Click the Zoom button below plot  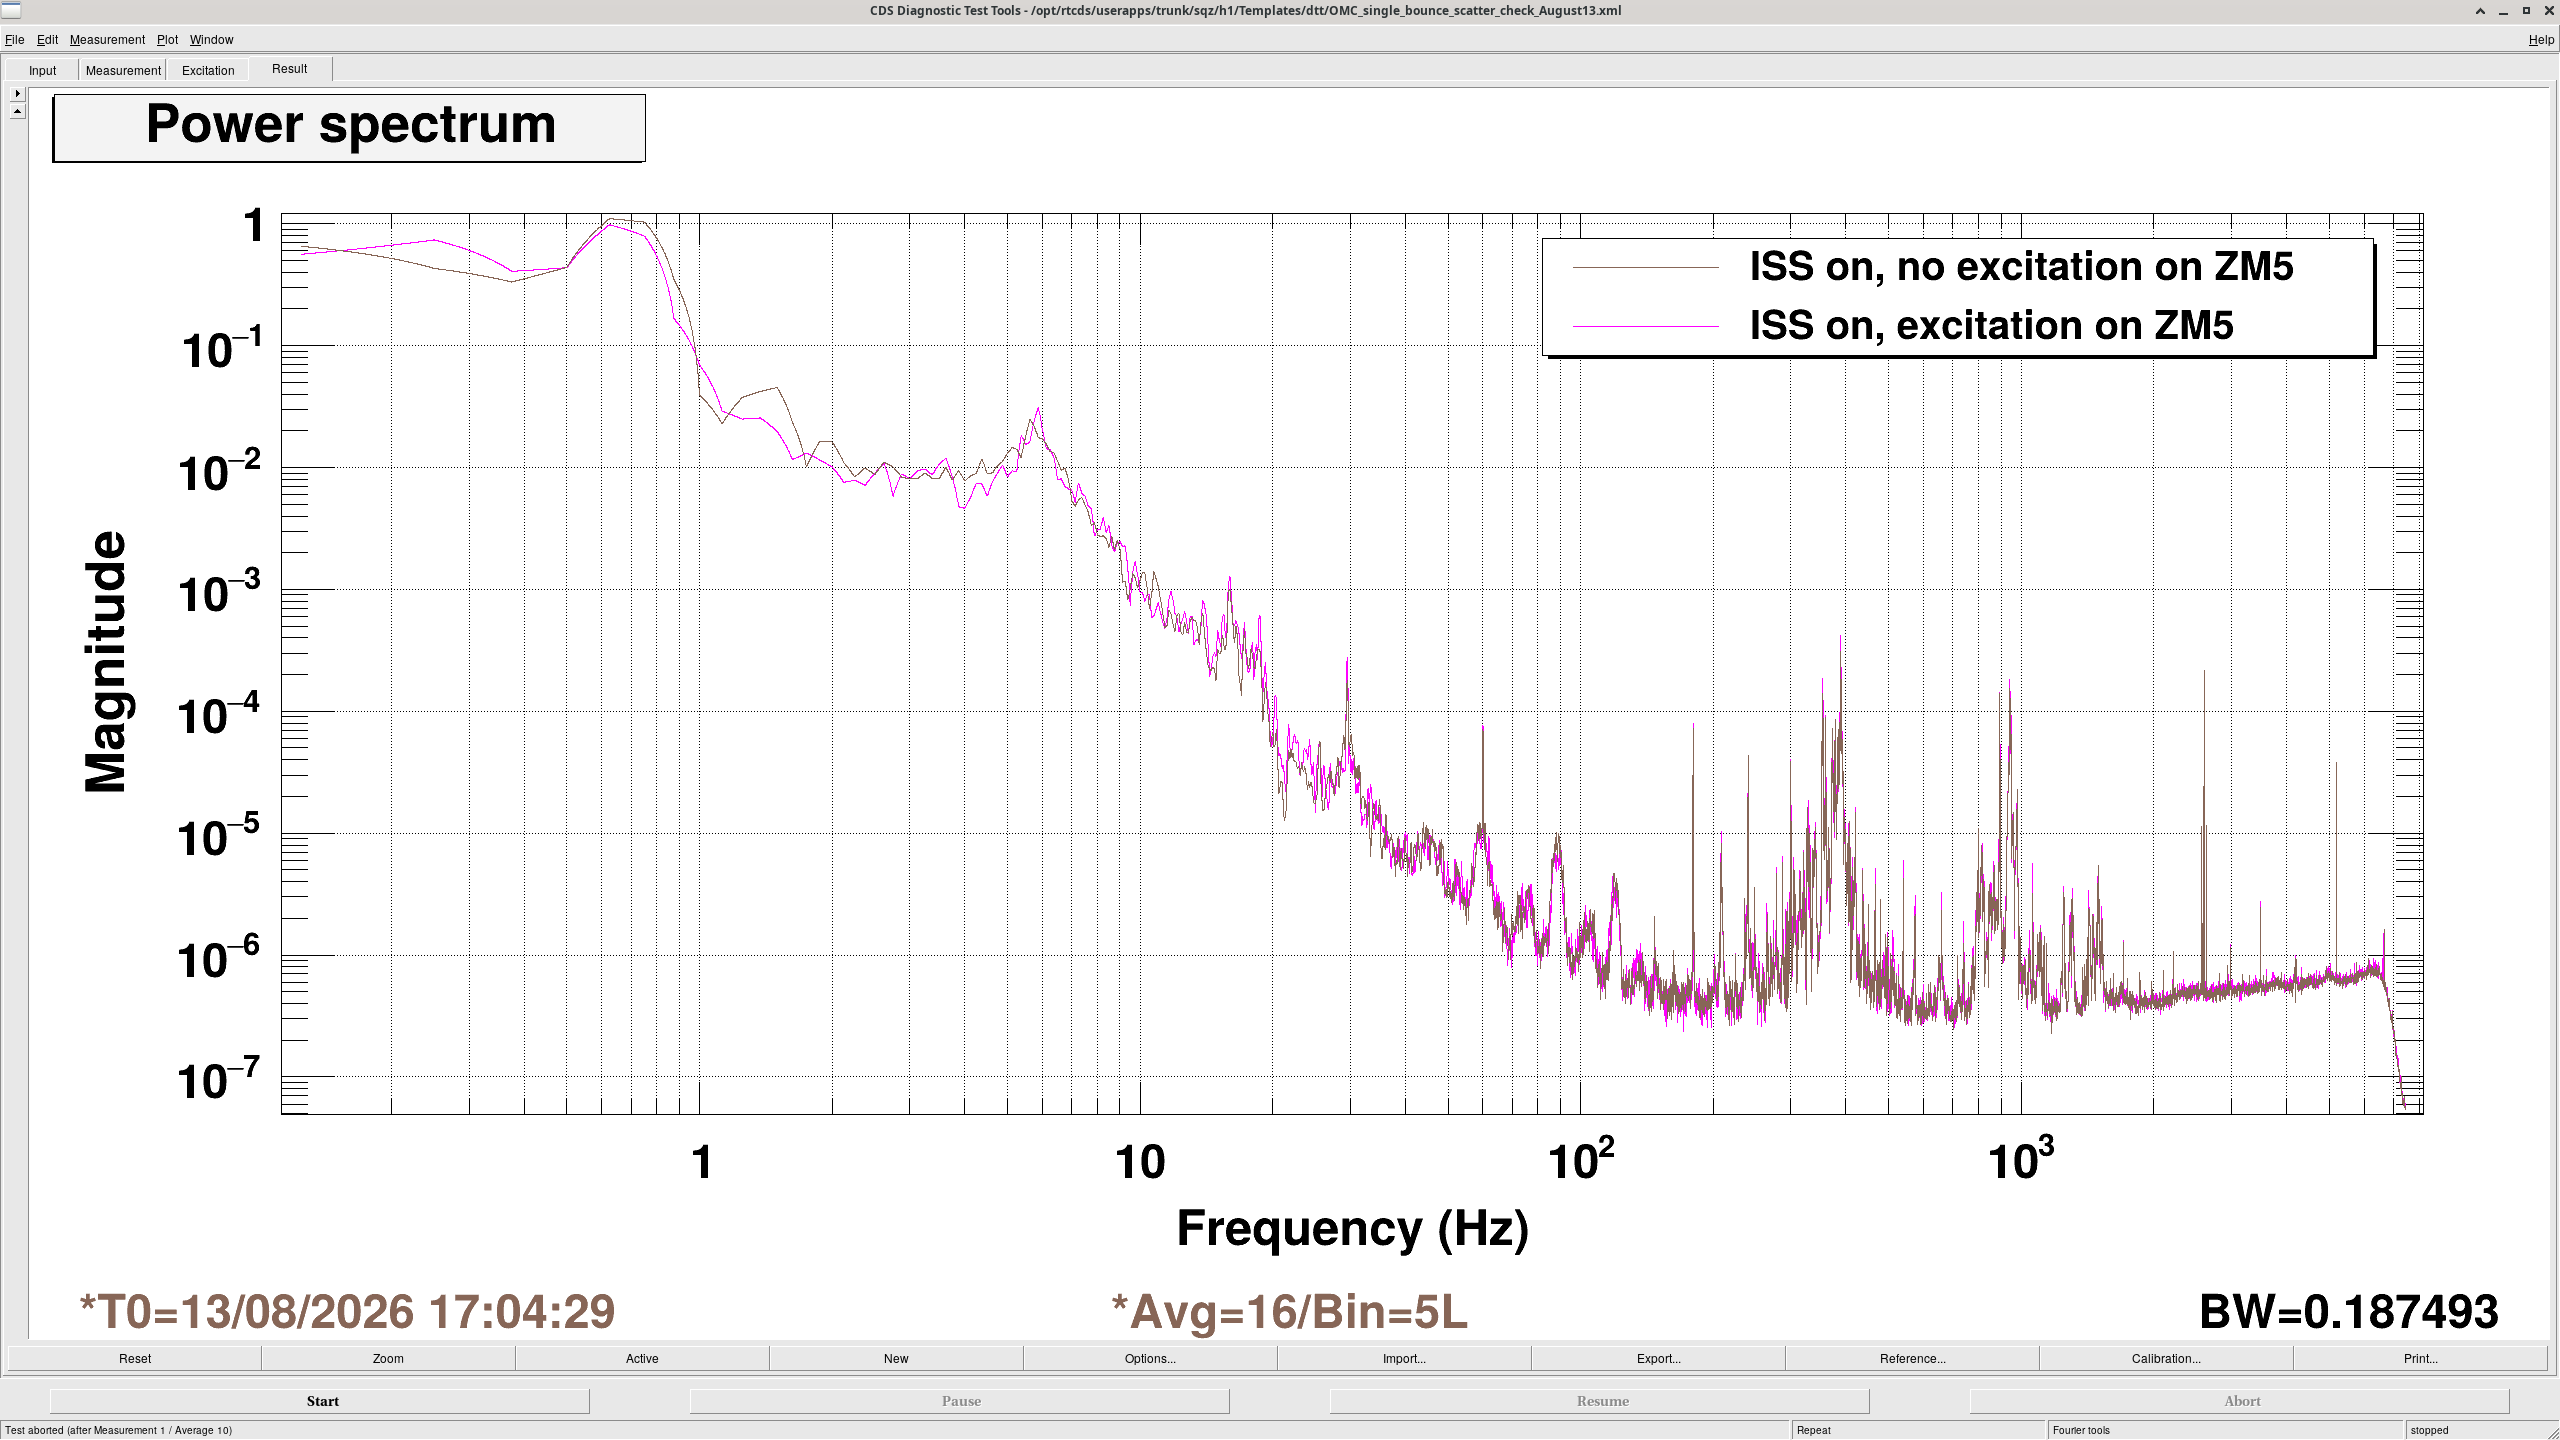click(388, 1358)
